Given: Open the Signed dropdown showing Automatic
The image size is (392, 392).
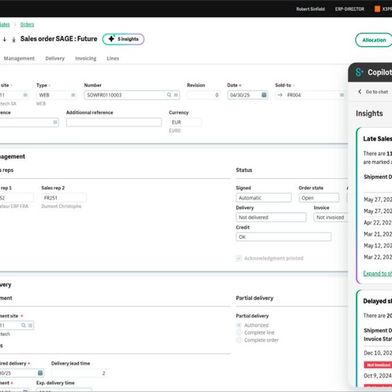Looking at the screenshot, I should click(263, 198).
